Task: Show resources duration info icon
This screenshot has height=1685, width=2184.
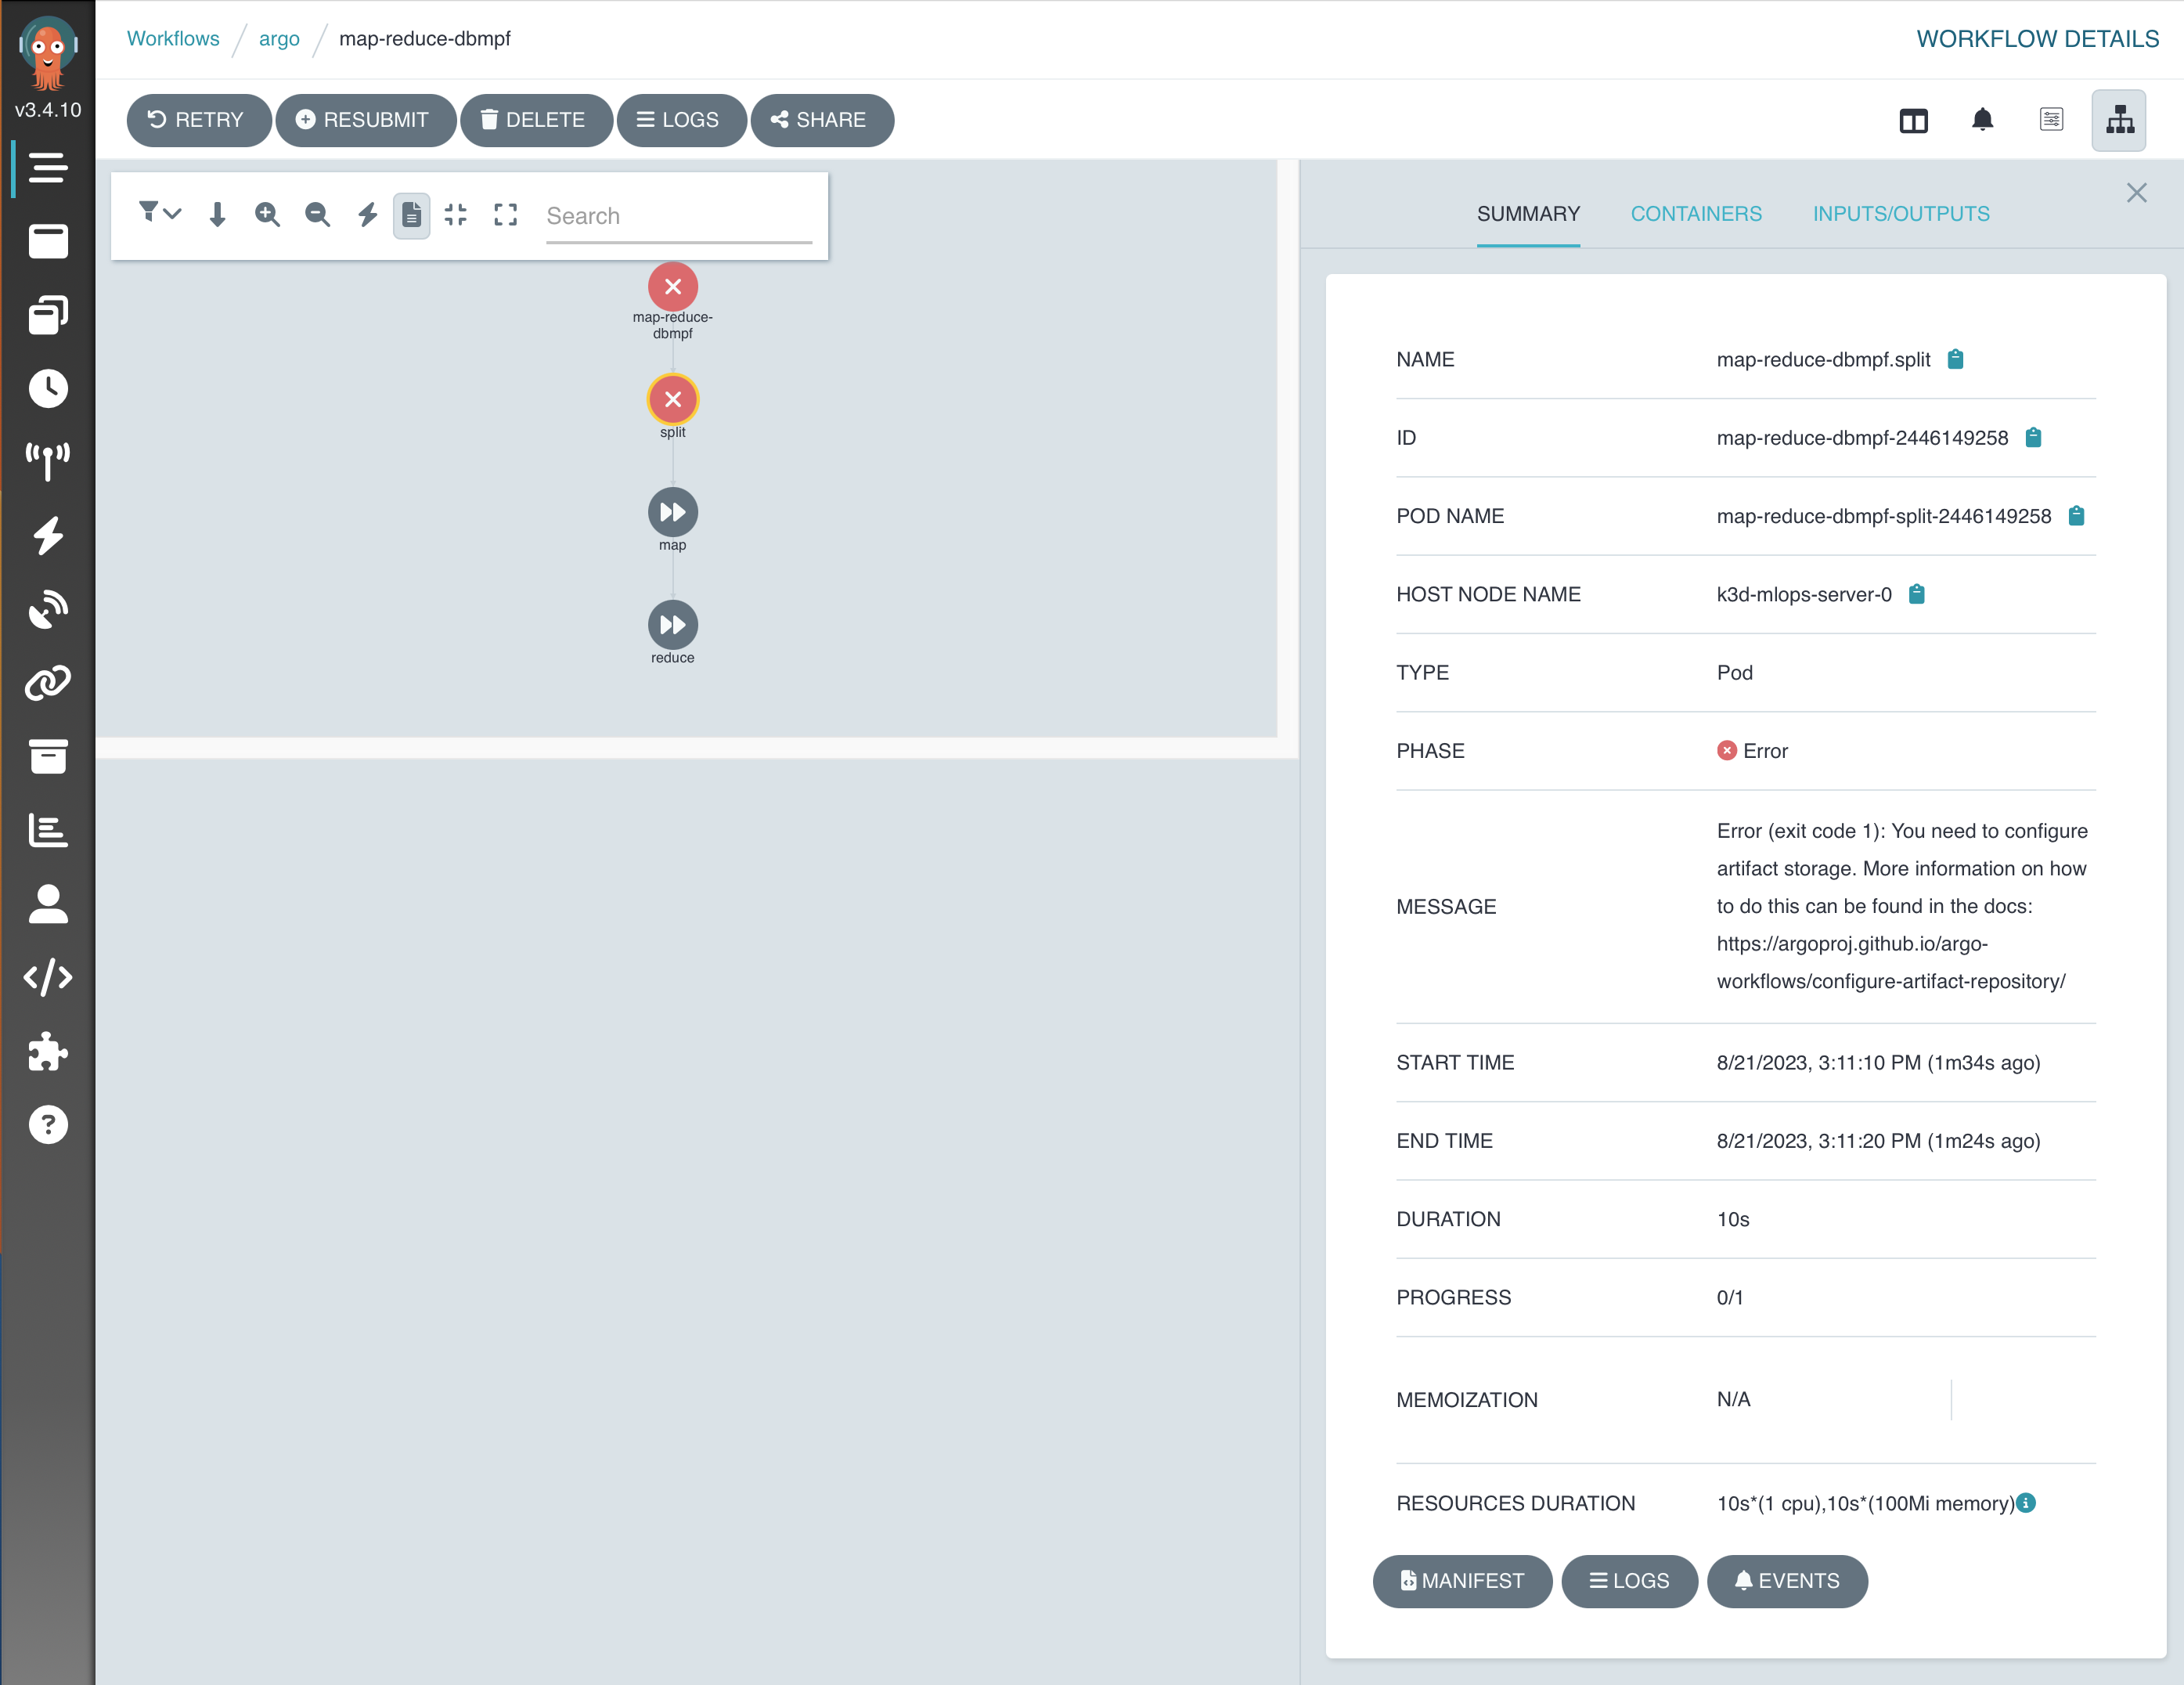Action: (x=2026, y=1503)
